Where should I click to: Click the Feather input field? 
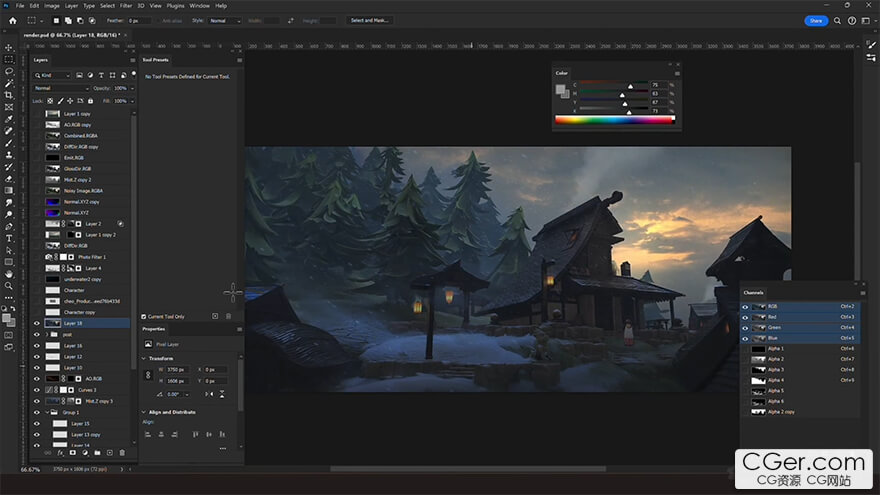(x=139, y=21)
